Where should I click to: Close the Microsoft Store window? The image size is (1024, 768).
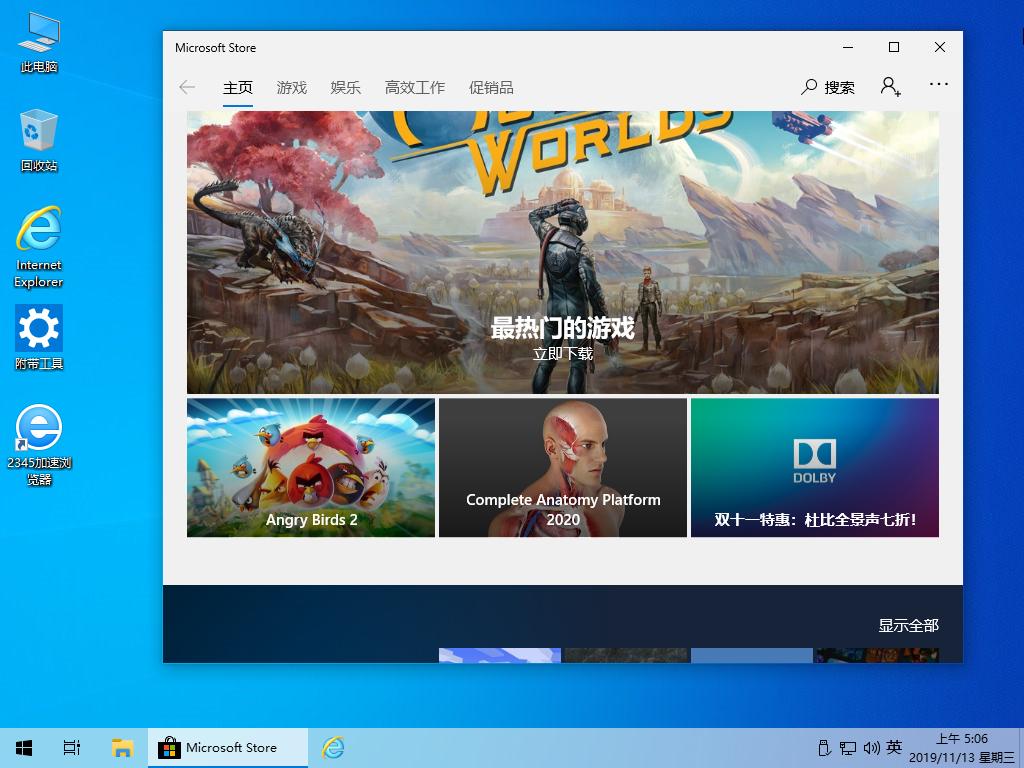tap(940, 47)
